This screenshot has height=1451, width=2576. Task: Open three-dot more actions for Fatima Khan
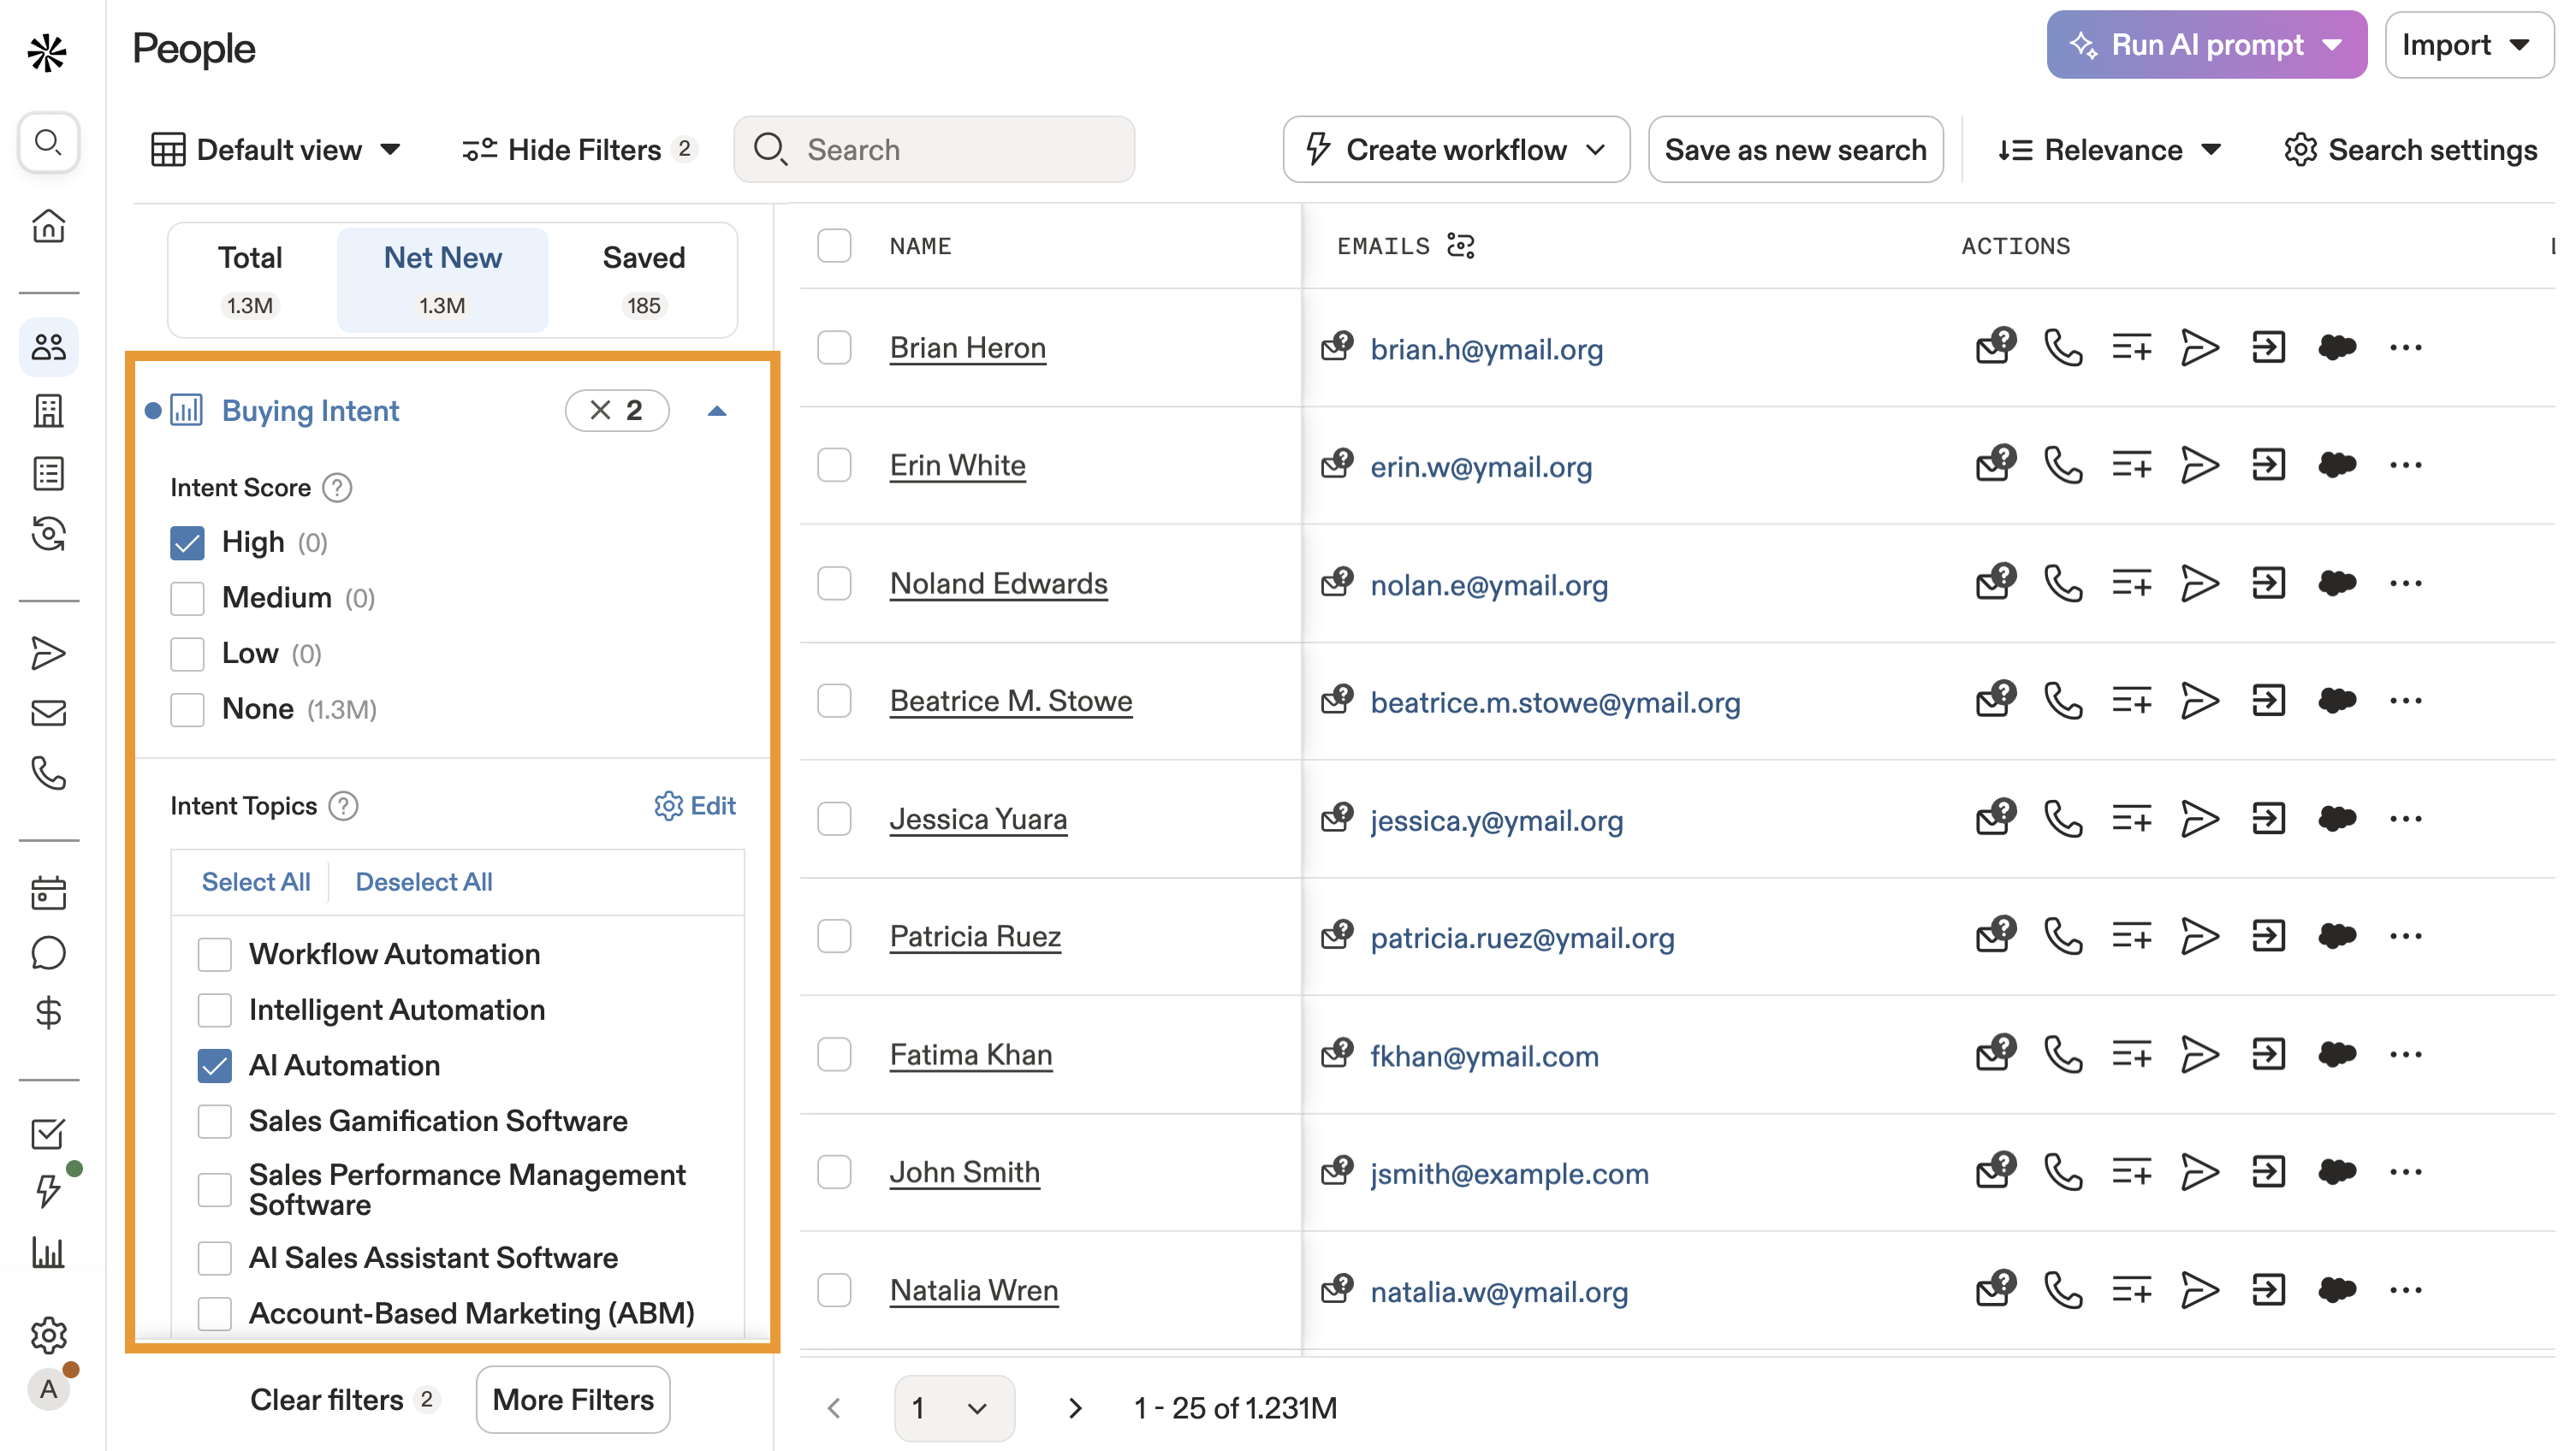point(2405,1054)
